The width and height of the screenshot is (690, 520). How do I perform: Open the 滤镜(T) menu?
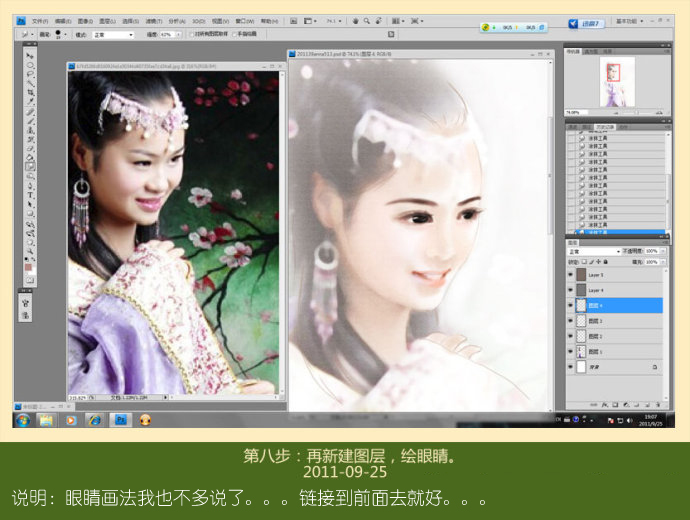(x=154, y=21)
